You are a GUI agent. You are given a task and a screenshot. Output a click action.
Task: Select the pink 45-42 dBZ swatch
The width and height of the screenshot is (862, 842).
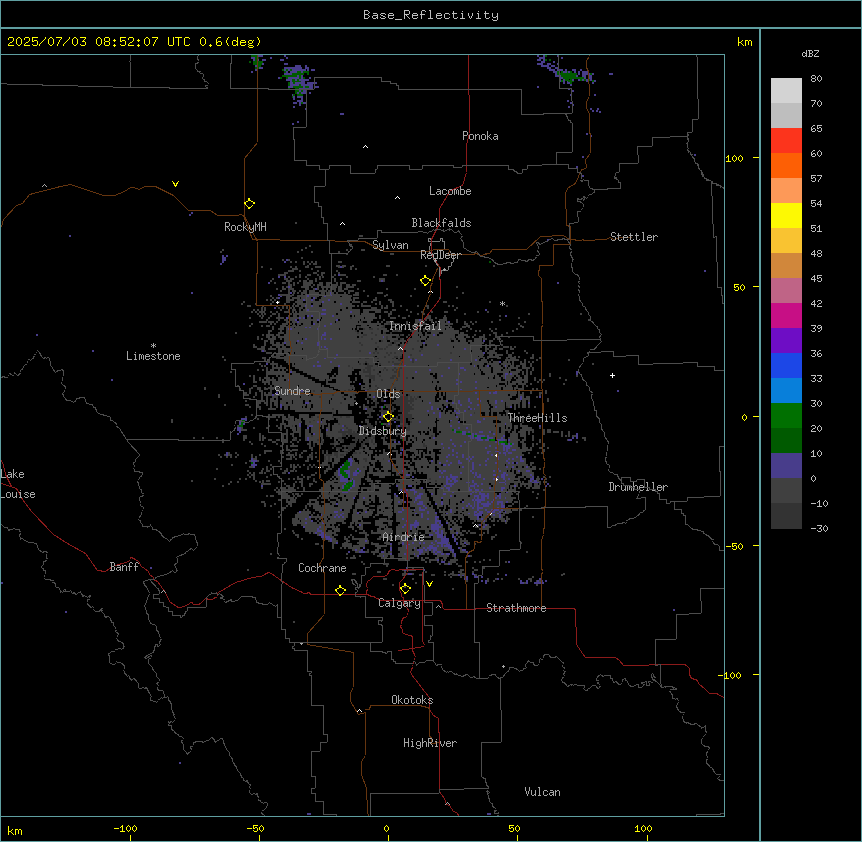pyautogui.click(x=786, y=291)
